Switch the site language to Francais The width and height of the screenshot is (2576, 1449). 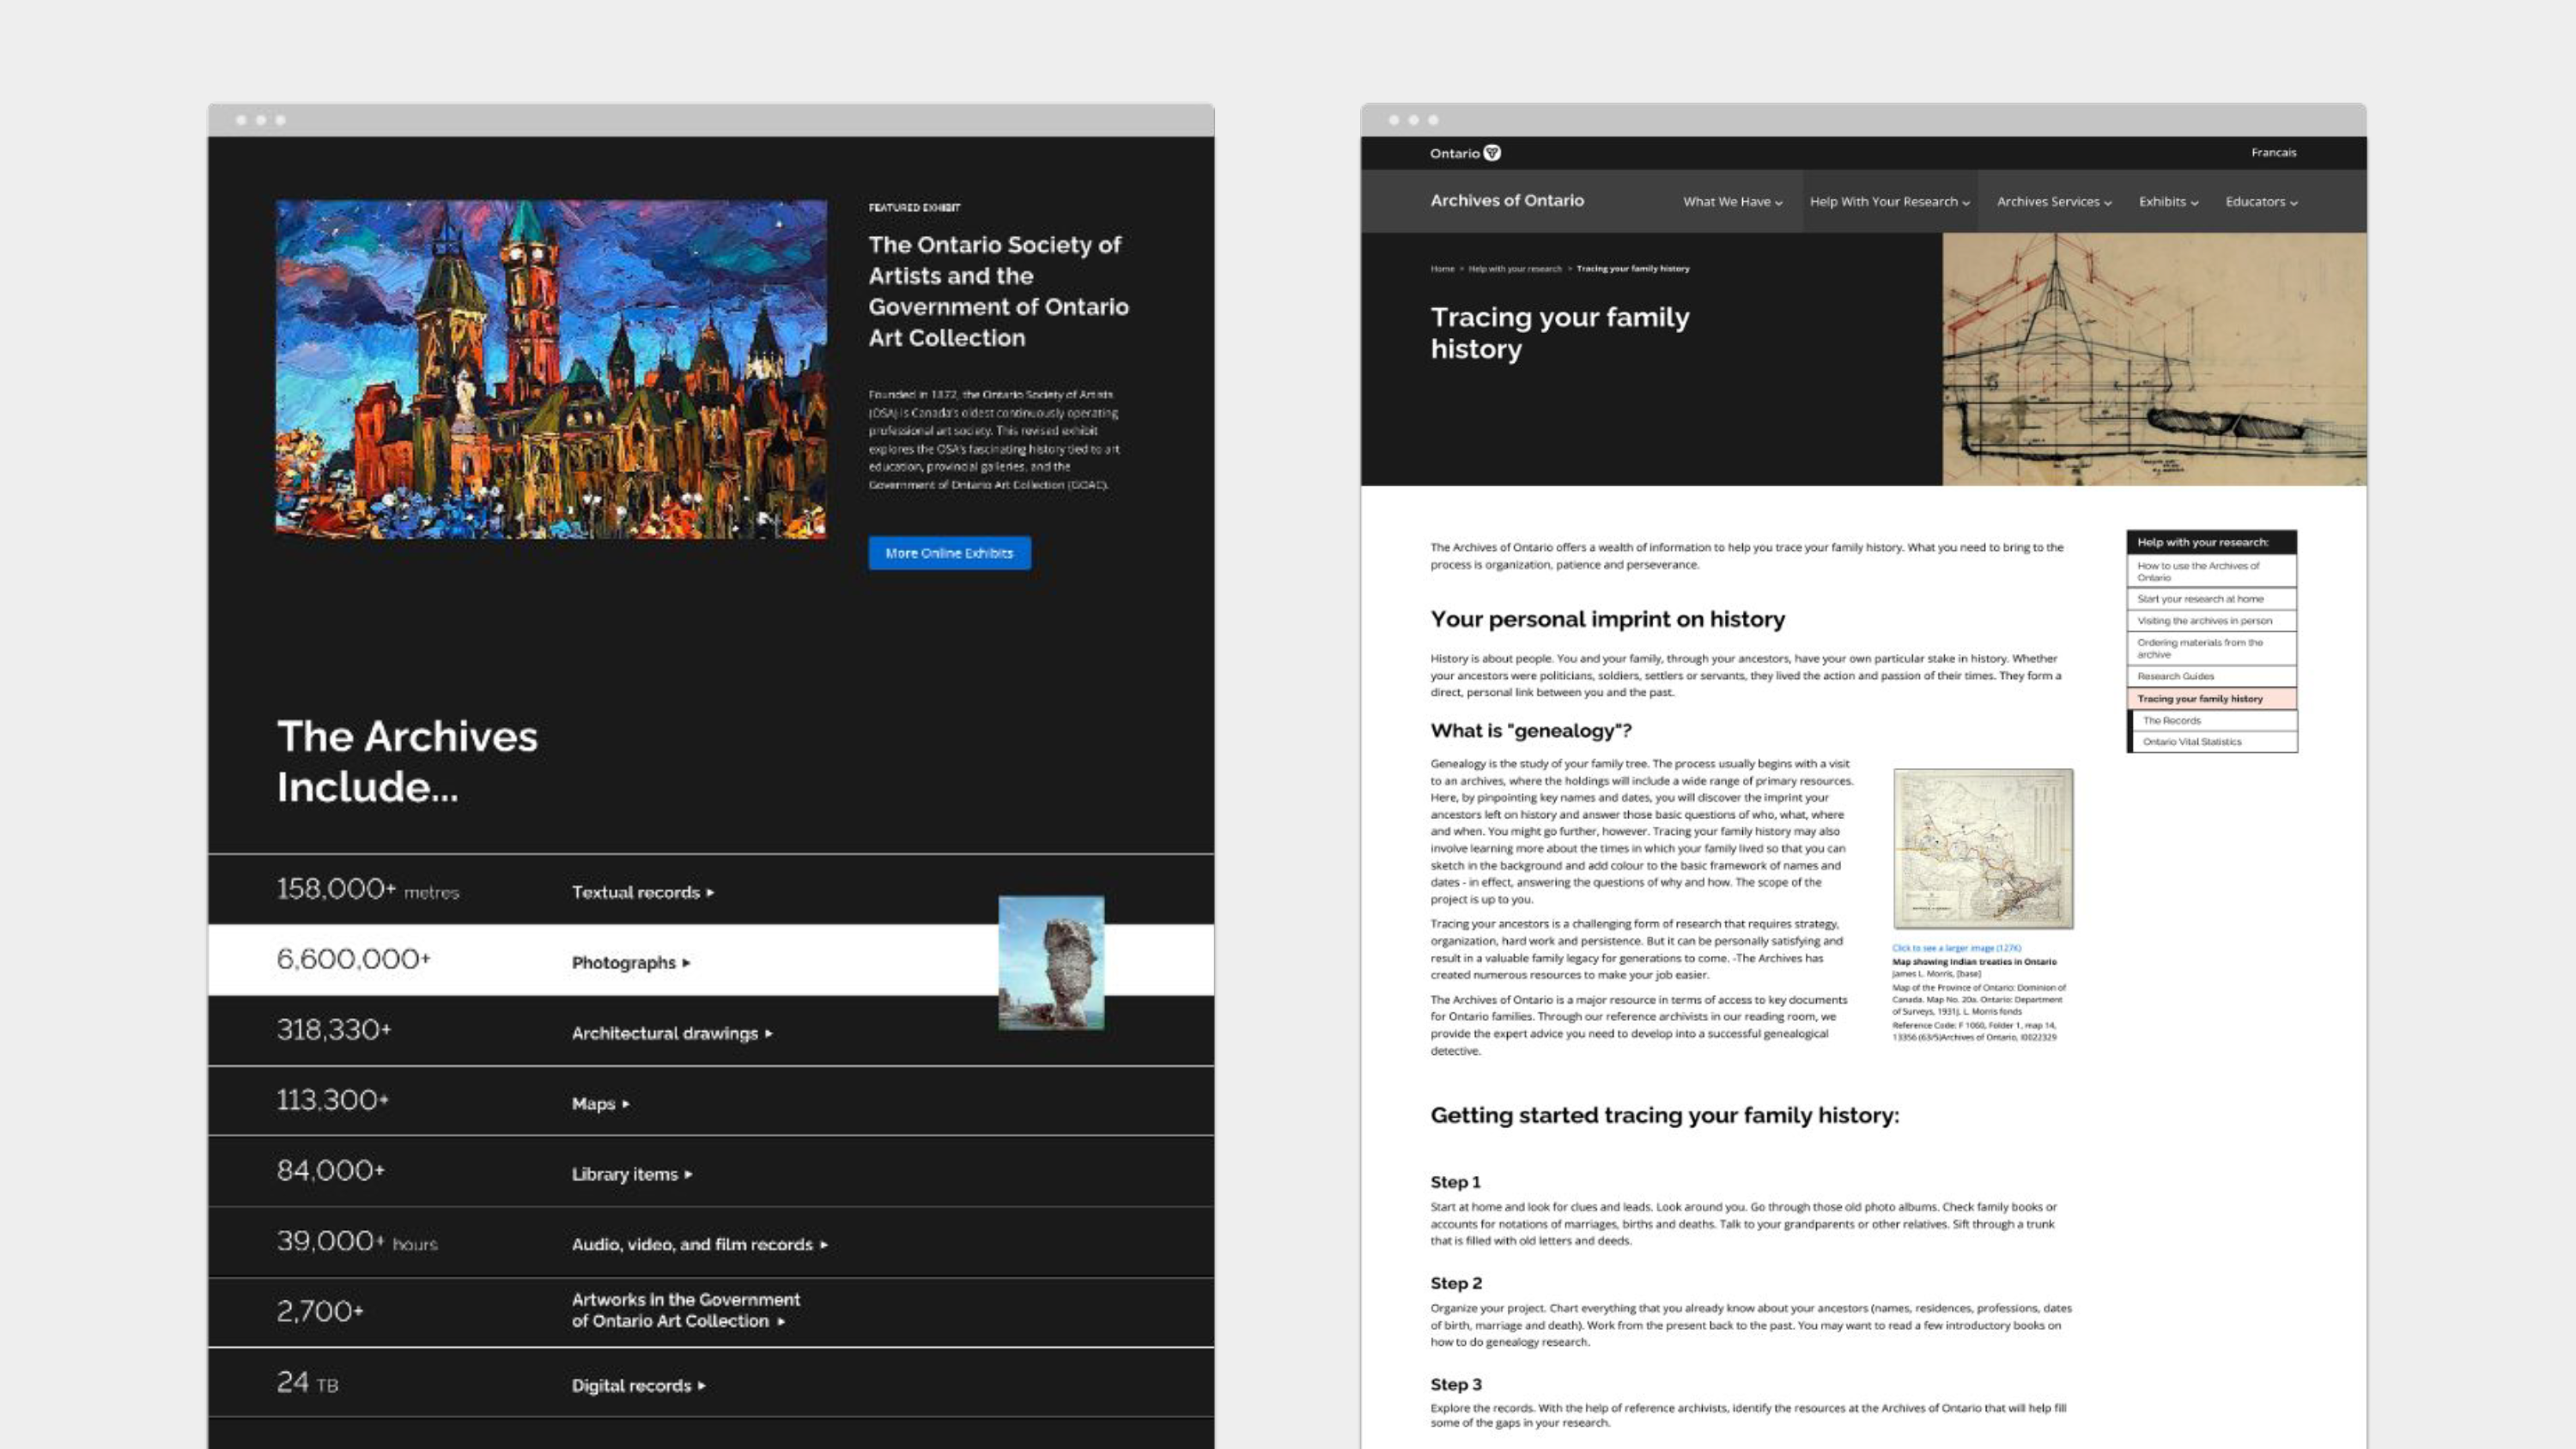tap(2273, 153)
